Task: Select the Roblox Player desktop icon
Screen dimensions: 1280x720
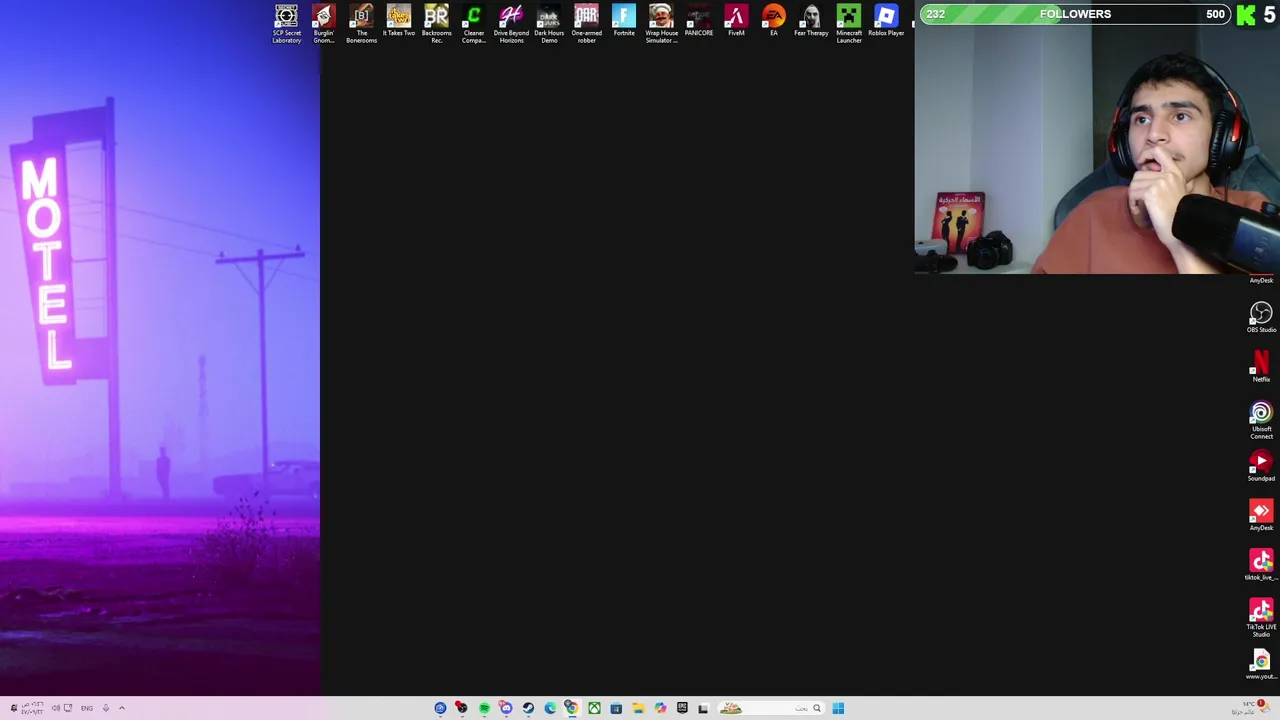Action: (886, 21)
